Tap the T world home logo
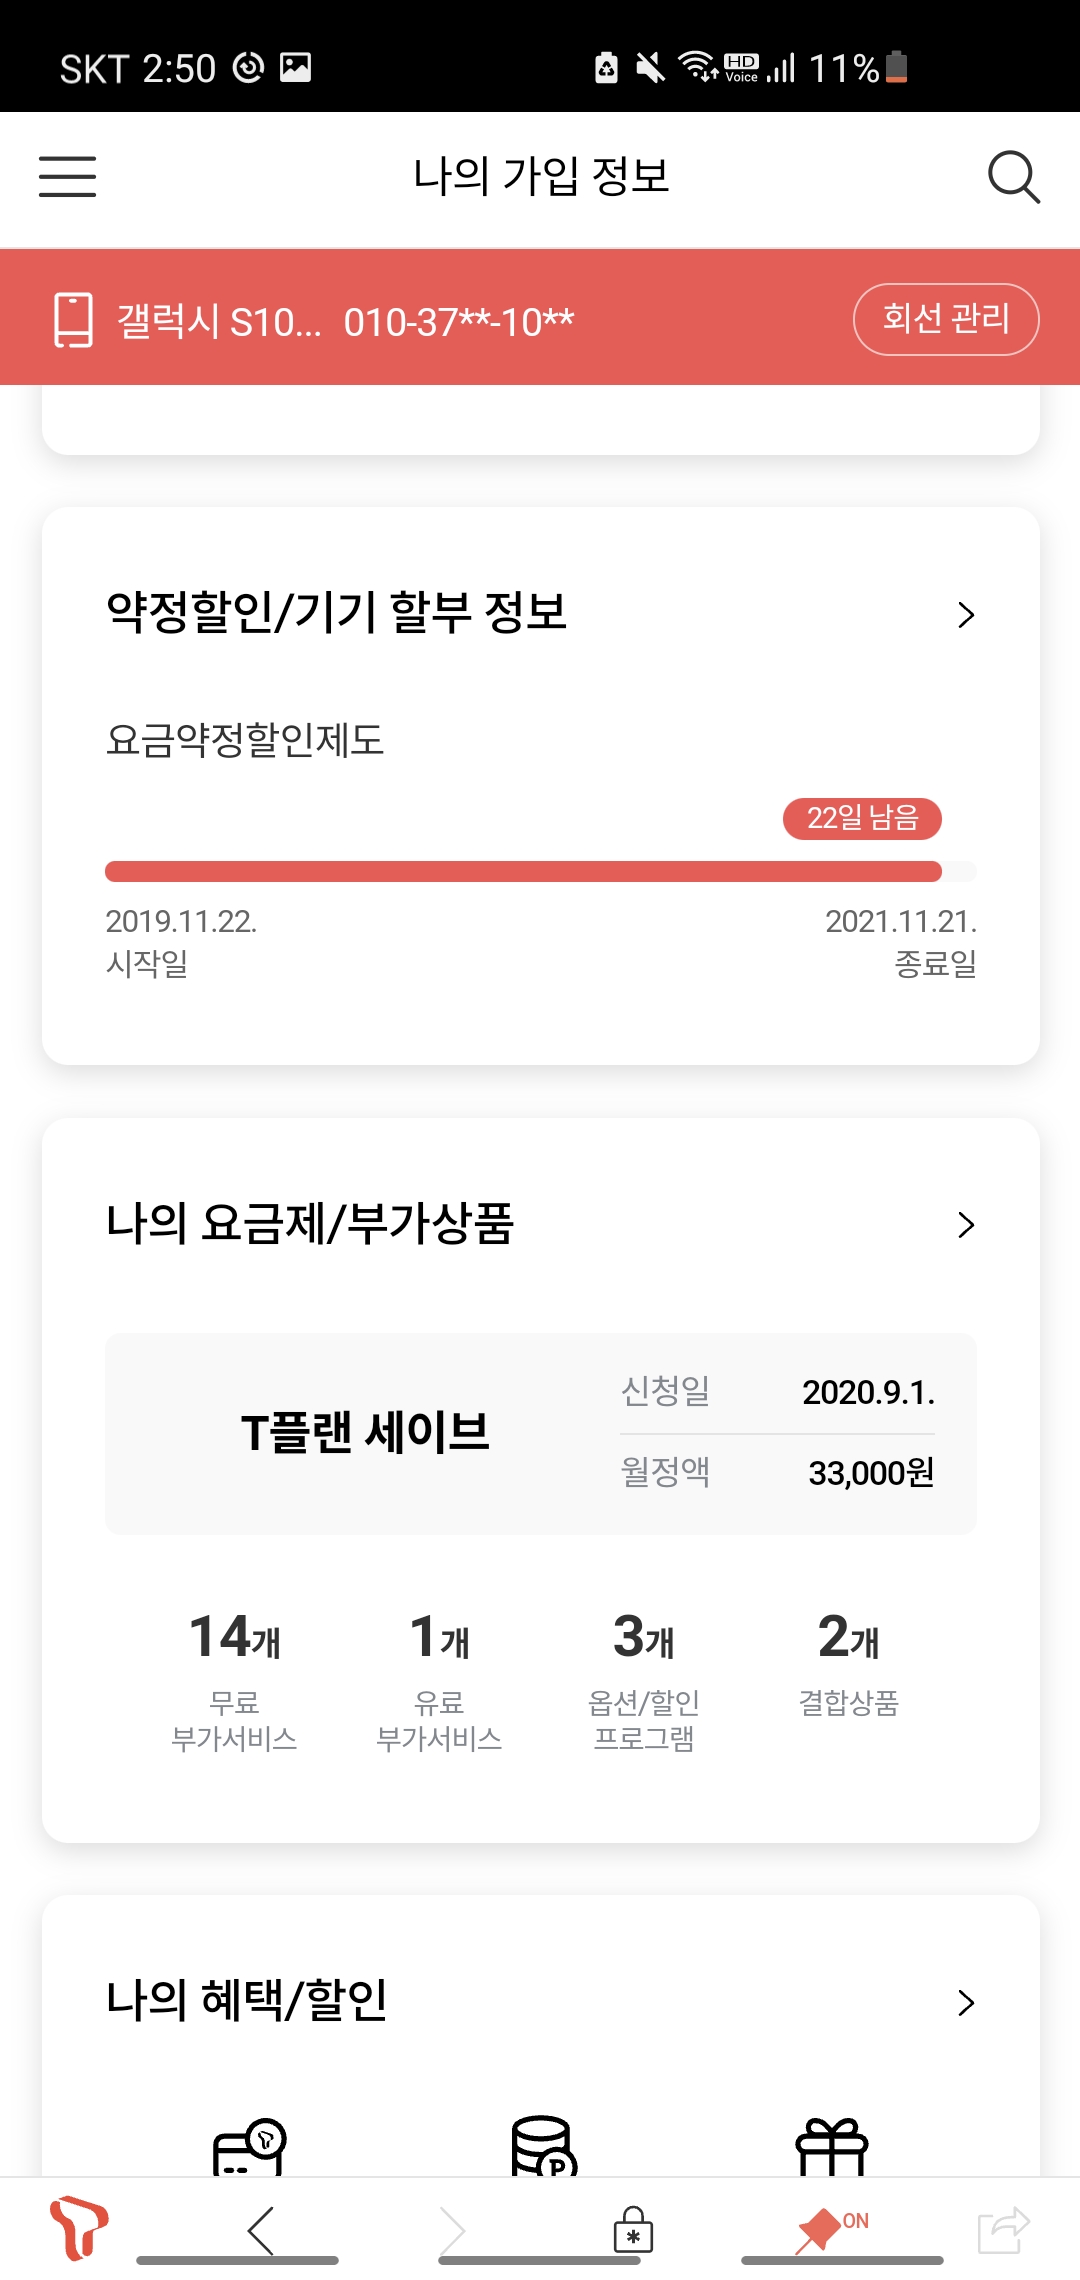This screenshot has width=1080, height=2280. [x=78, y=2228]
